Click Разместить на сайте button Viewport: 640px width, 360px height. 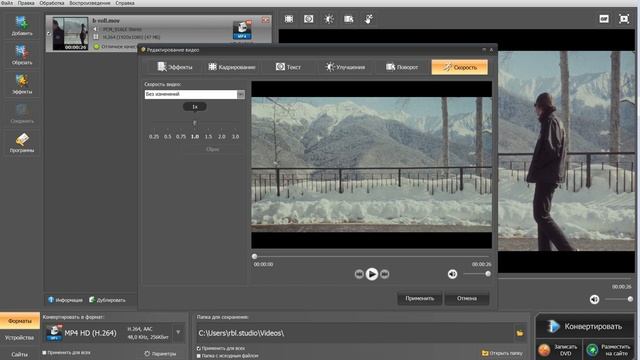pyautogui.click(x=609, y=350)
